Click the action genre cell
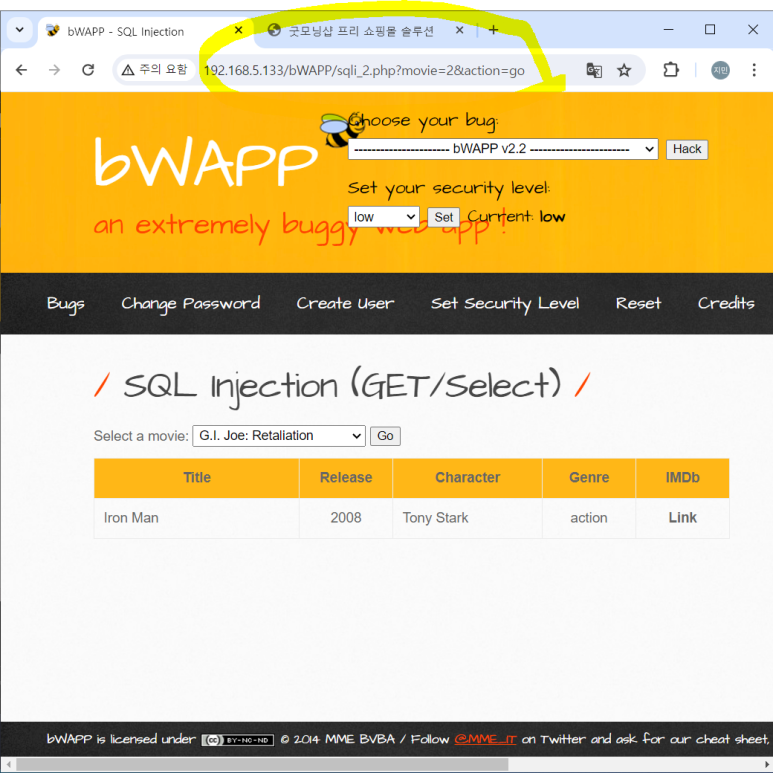The height and width of the screenshot is (773, 773). [x=589, y=518]
